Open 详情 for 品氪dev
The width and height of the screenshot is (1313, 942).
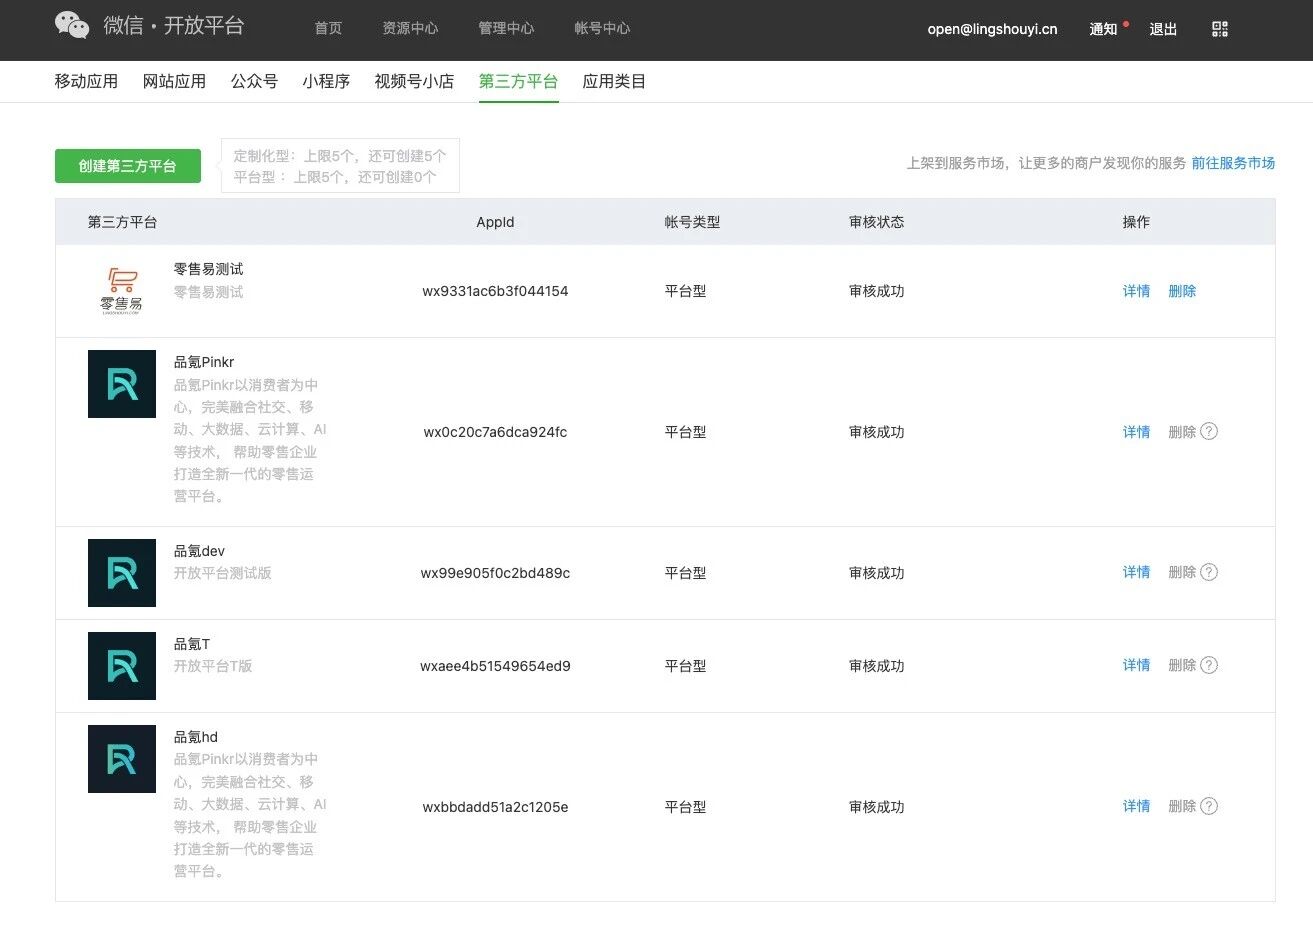click(x=1136, y=572)
